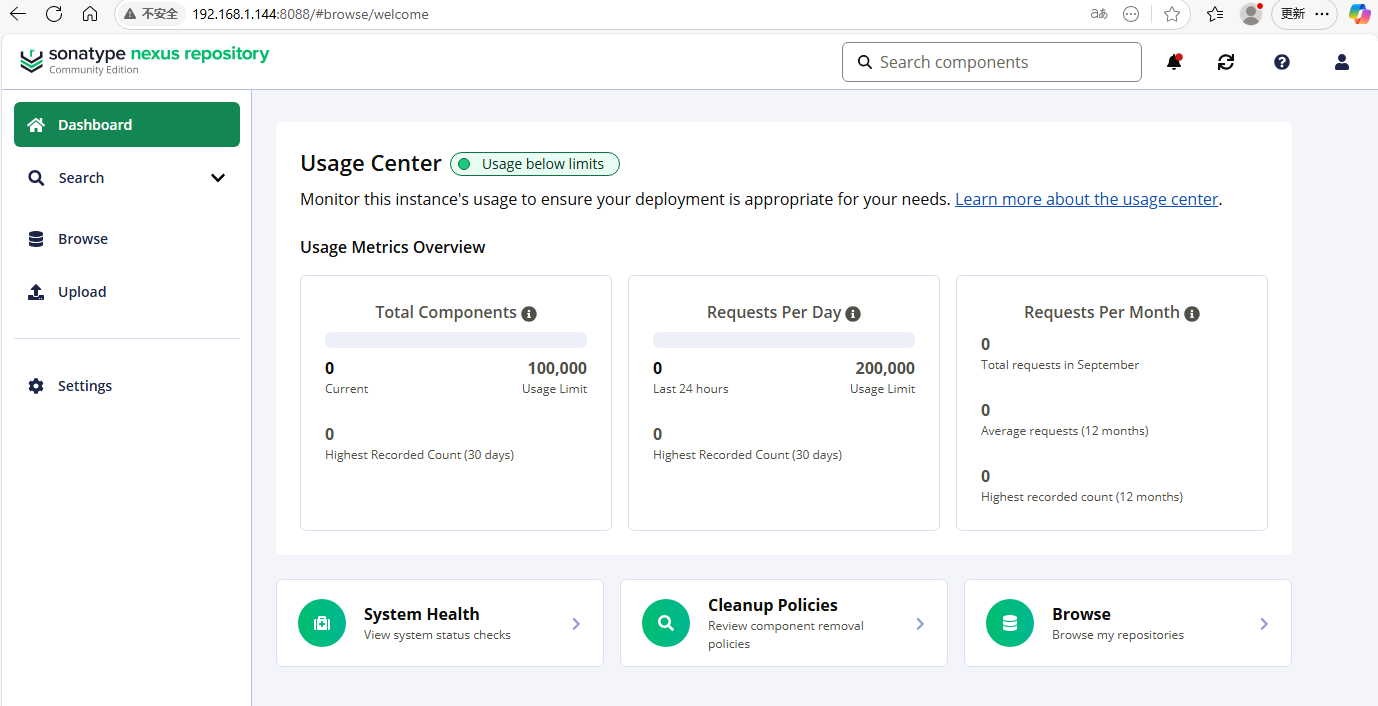
Task: Open Browse card chevron arrow
Action: pyautogui.click(x=1264, y=623)
